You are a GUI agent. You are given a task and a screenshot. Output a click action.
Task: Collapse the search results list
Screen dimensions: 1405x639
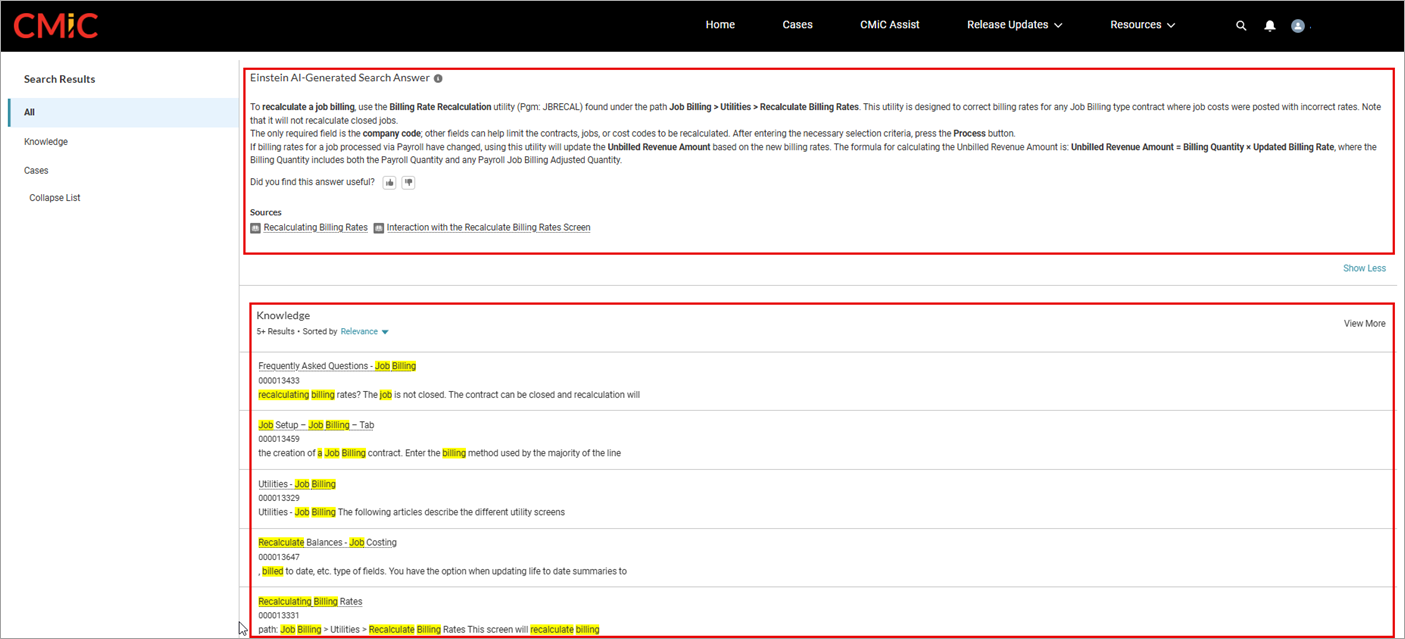tap(55, 198)
